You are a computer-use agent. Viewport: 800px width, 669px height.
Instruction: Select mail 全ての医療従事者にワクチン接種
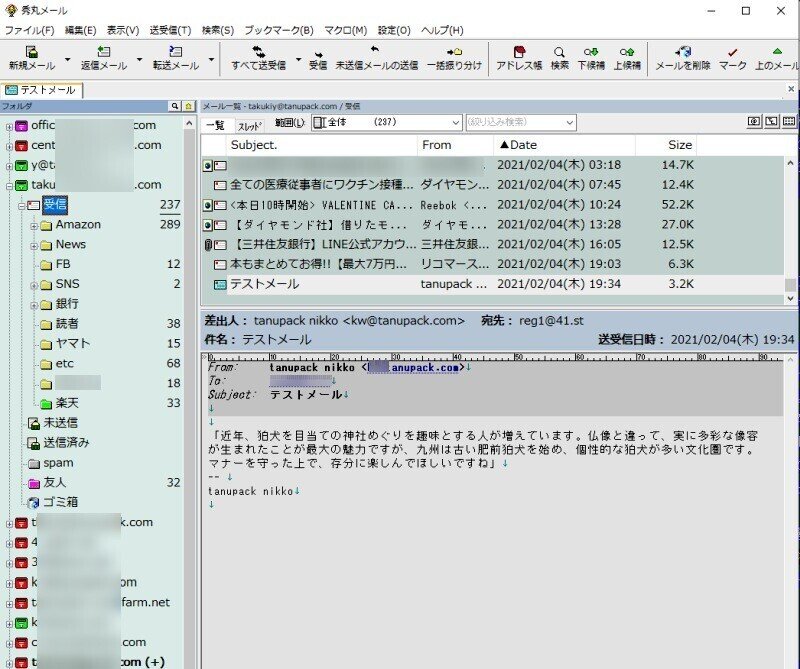pos(492,185)
